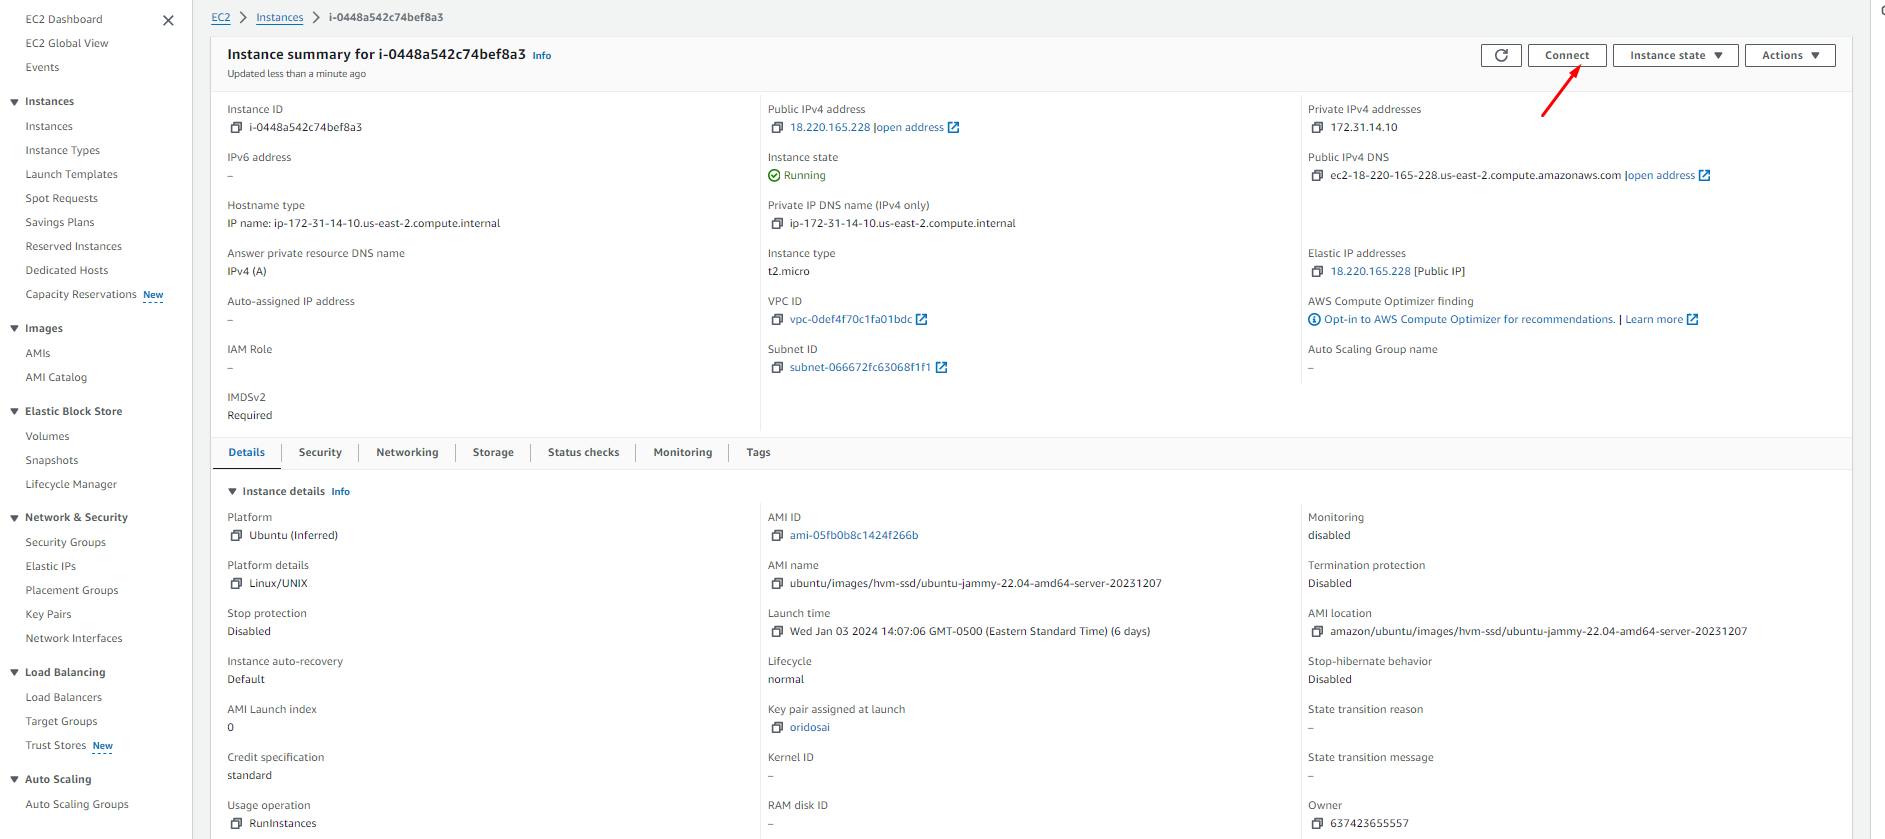Open the VPC link vpc-0def4f70c1fa01bdc
This screenshot has height=839, width=1885.
click(x=850, y=320)
